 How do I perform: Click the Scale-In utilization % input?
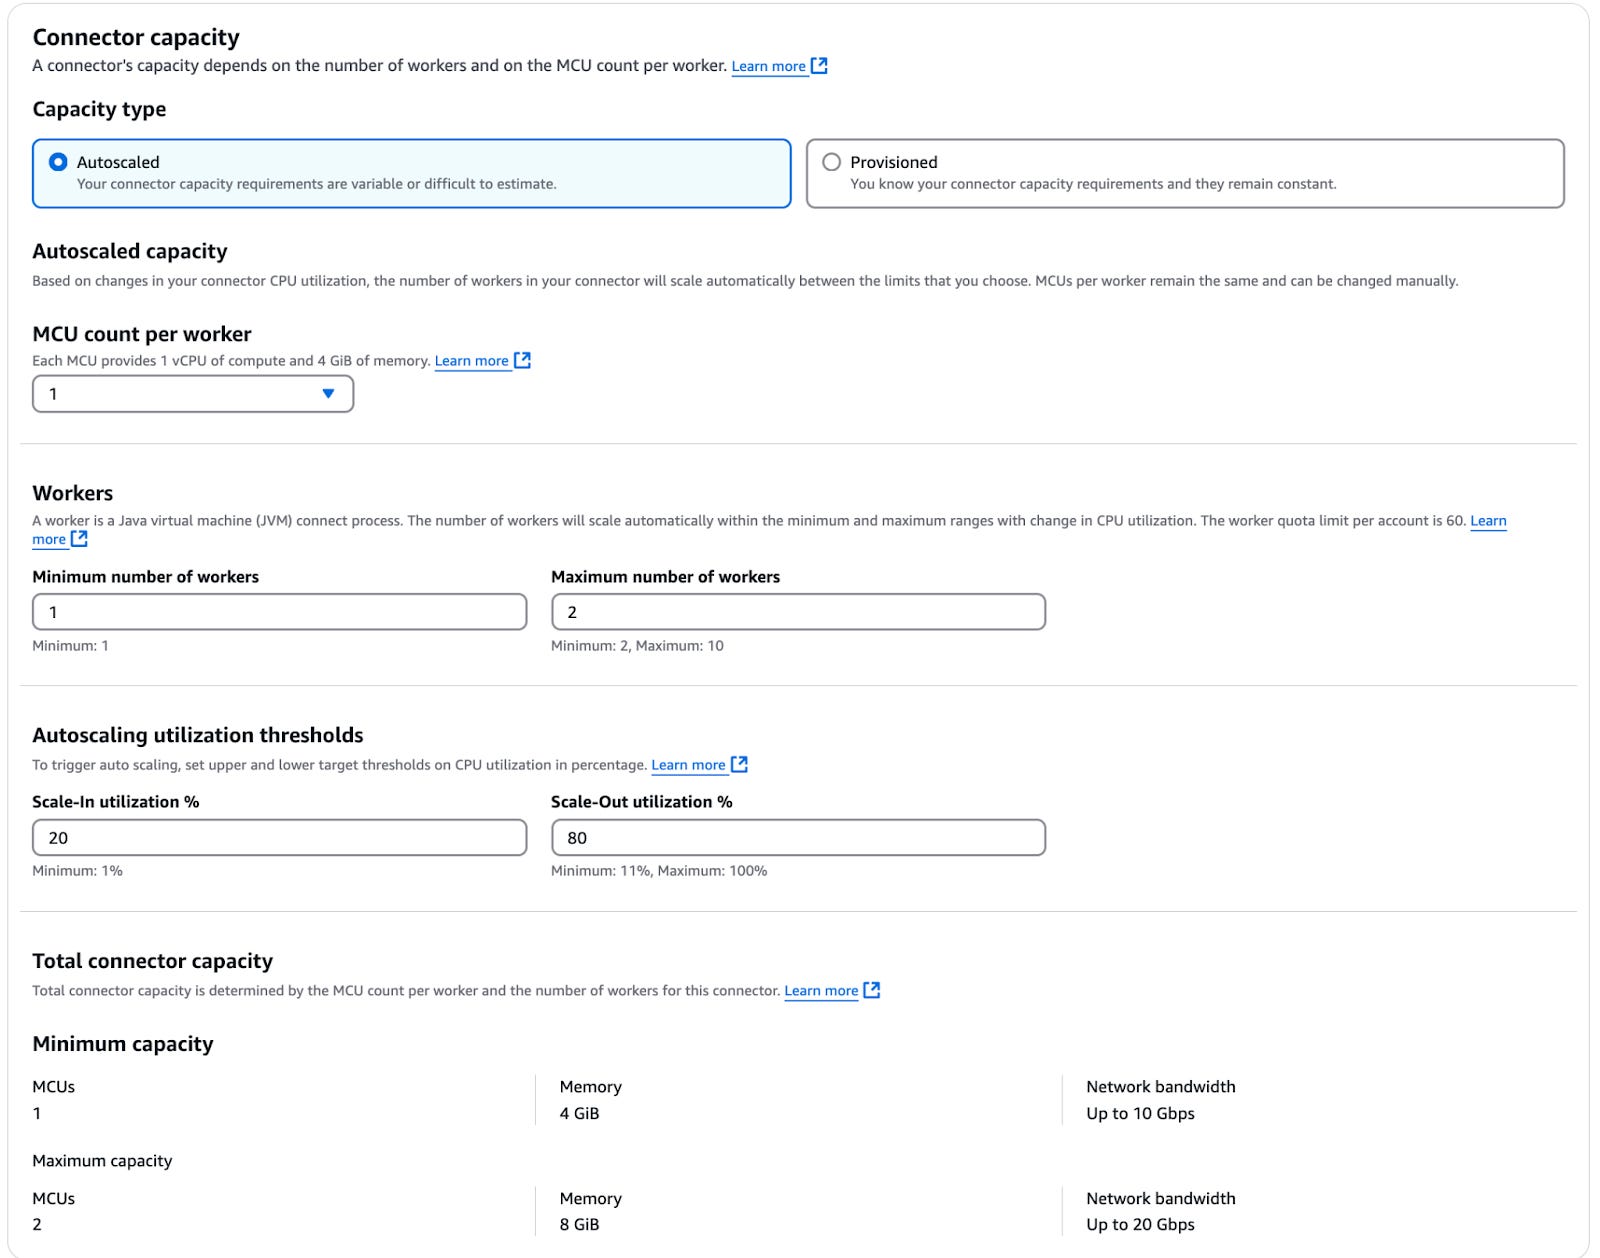tap(279, 838)
